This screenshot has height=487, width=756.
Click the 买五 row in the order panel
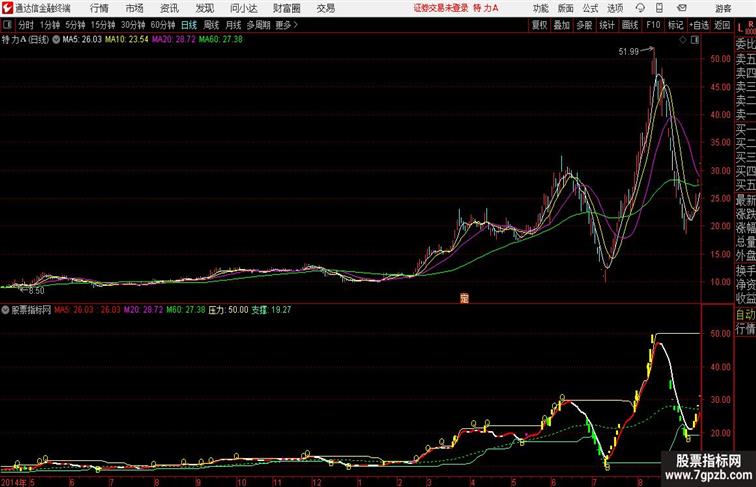(745, 184)
